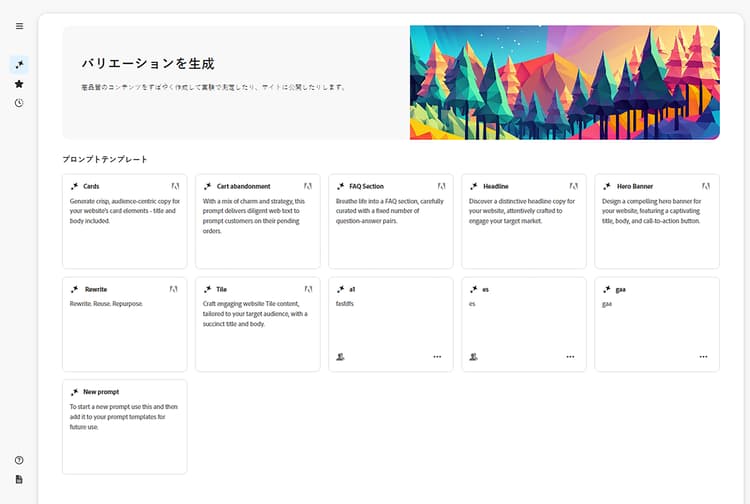Click the Adobe logo on Cards card
This screenshot has height=504, width=750.
pos(175,186)
